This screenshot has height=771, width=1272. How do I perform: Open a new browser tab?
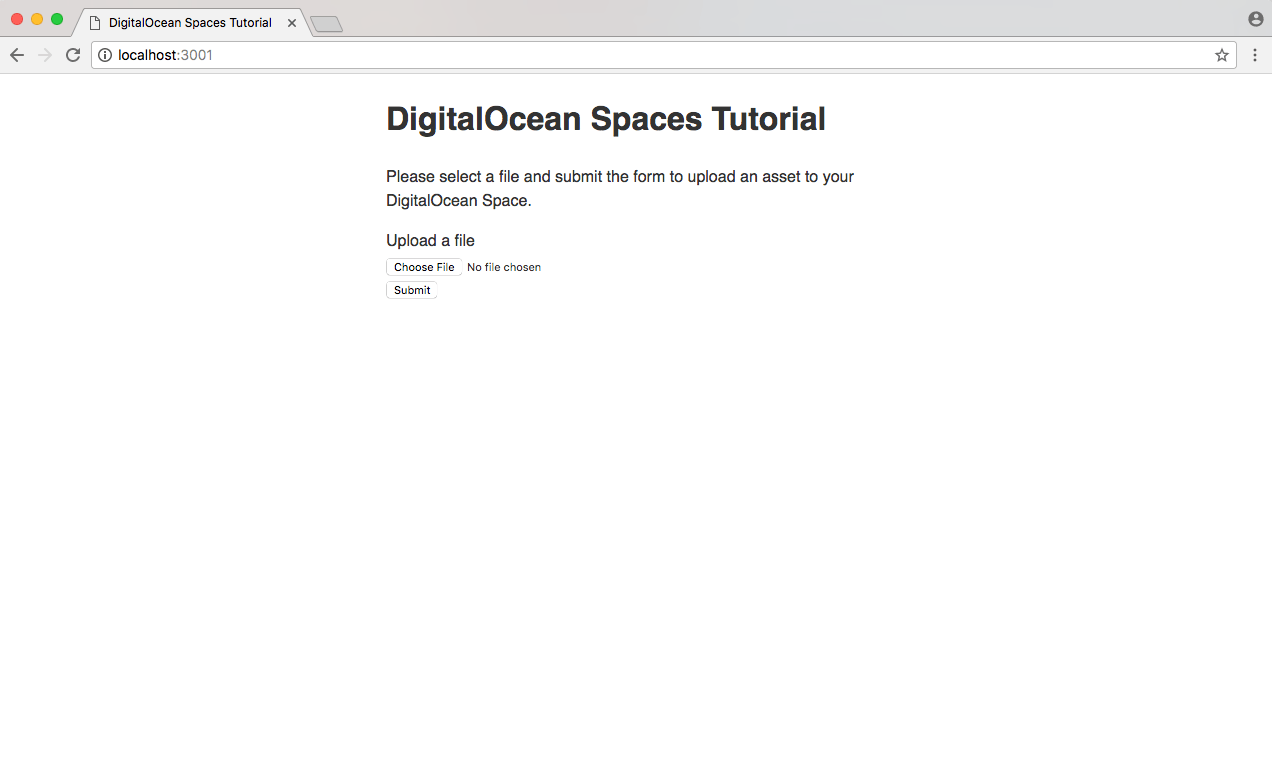click(x=325, y=22)
